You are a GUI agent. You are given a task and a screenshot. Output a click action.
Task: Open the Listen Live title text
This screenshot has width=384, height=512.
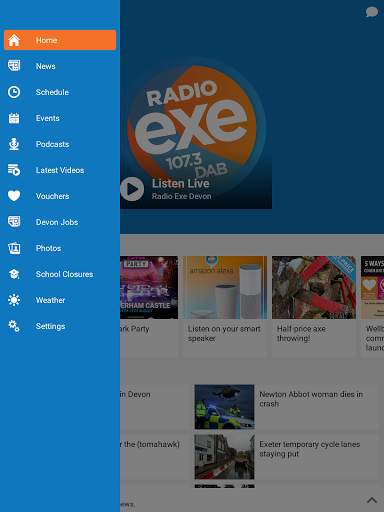181,183
